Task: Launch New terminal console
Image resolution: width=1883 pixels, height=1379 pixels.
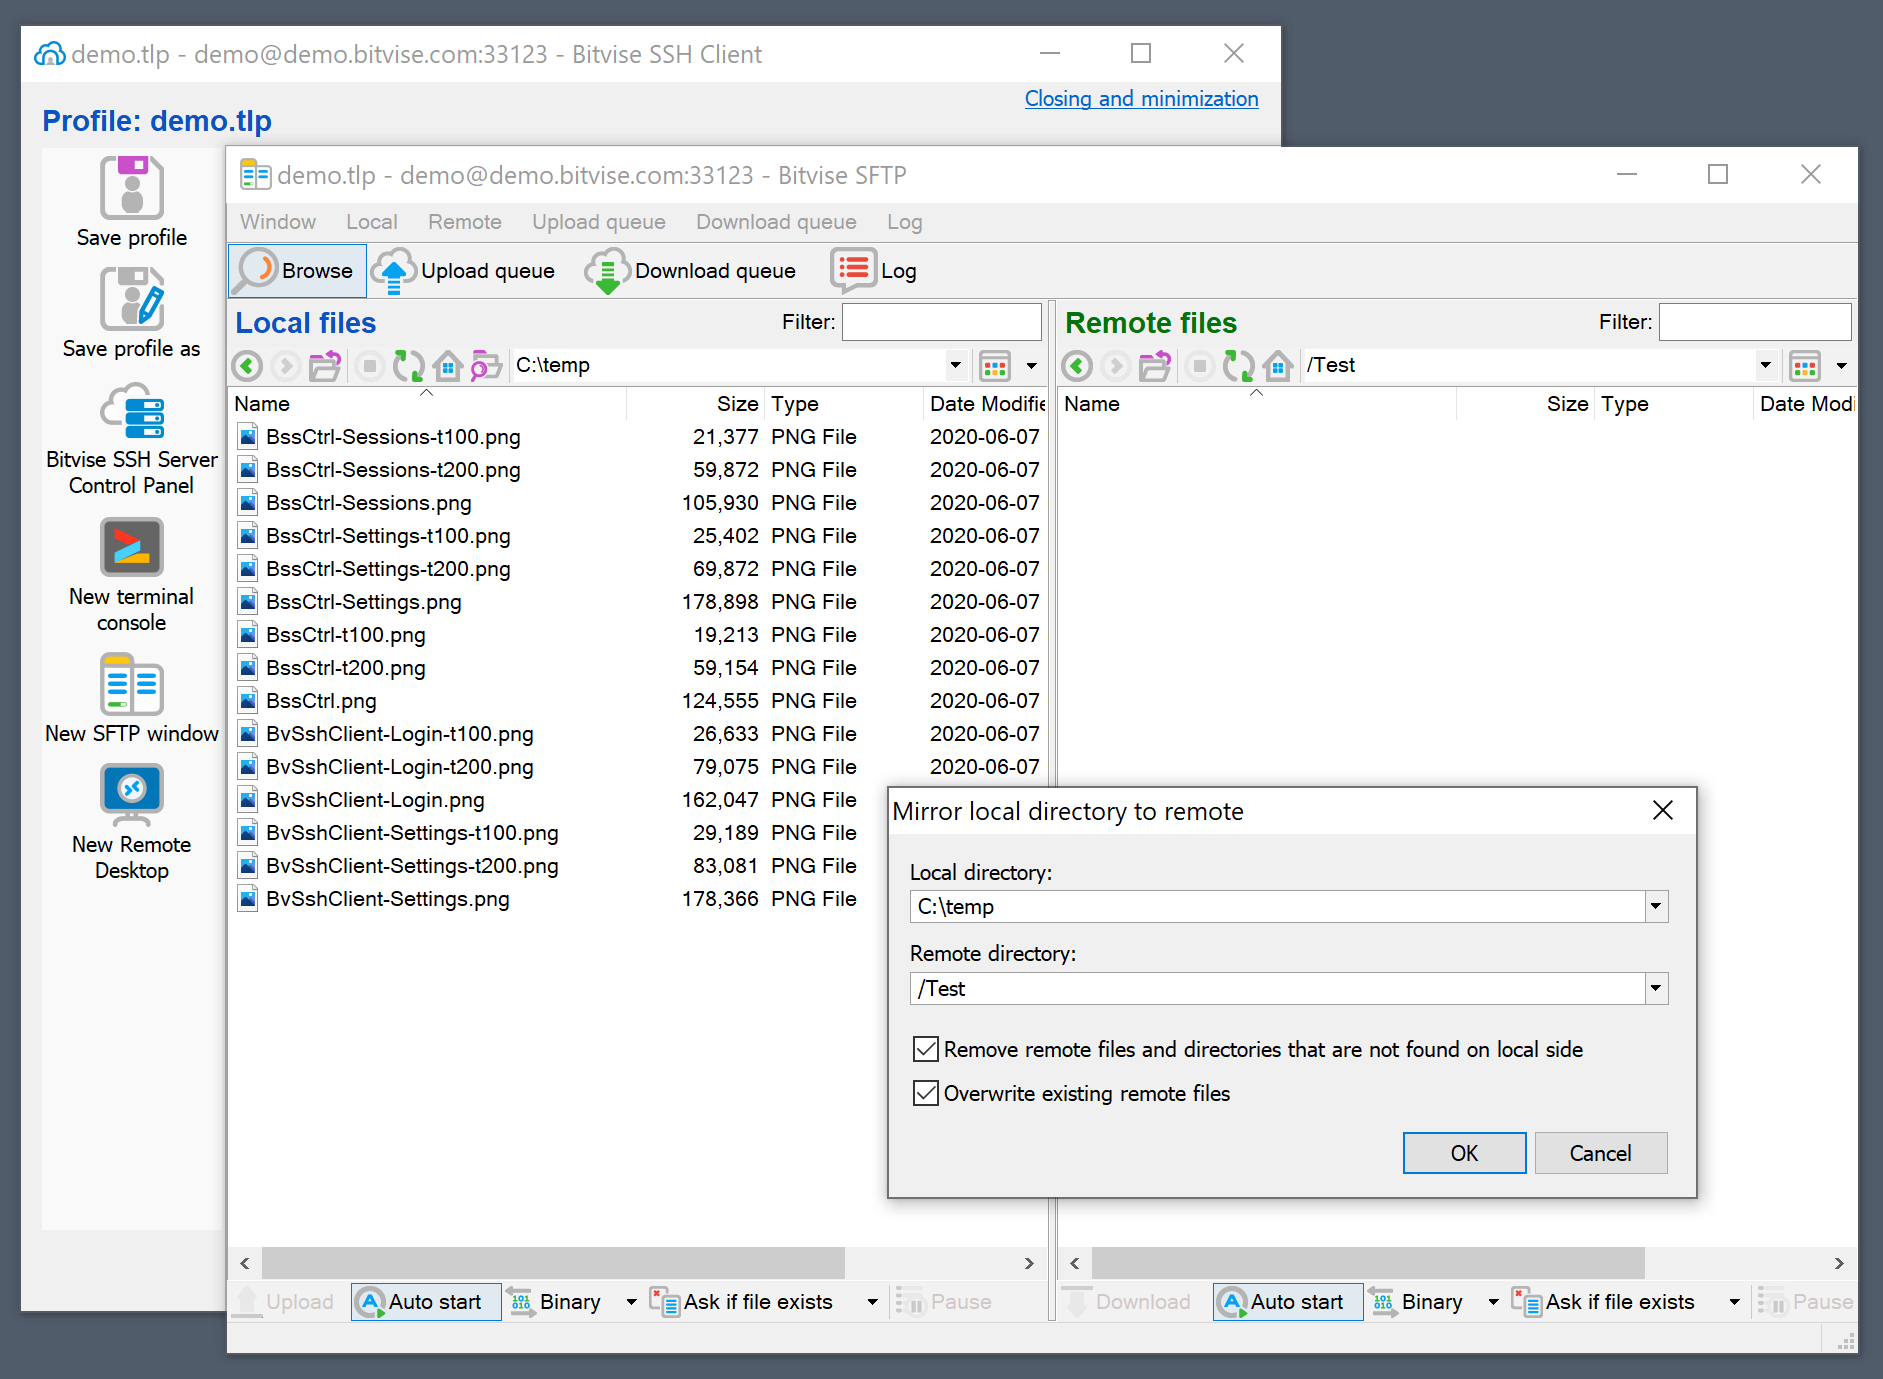Action: pyautogui.click(x=131, y=548)
